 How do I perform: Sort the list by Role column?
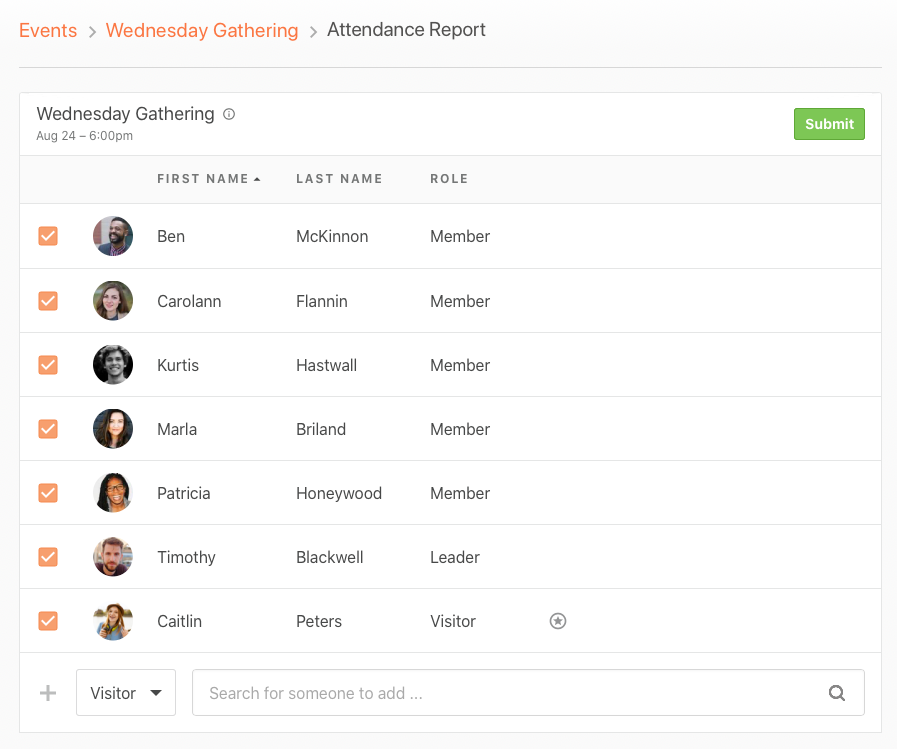coord(449,179)
